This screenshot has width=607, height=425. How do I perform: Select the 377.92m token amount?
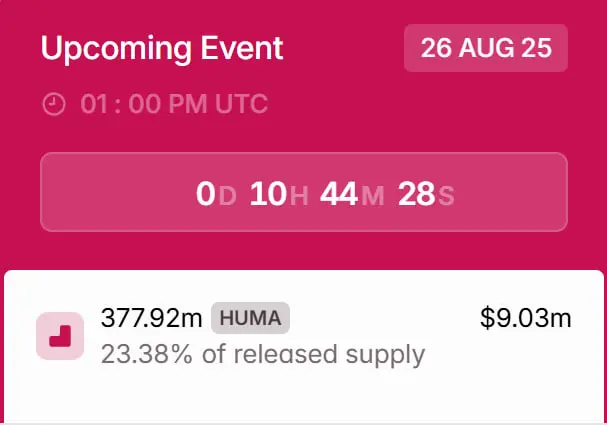click(x=151, y=318)
